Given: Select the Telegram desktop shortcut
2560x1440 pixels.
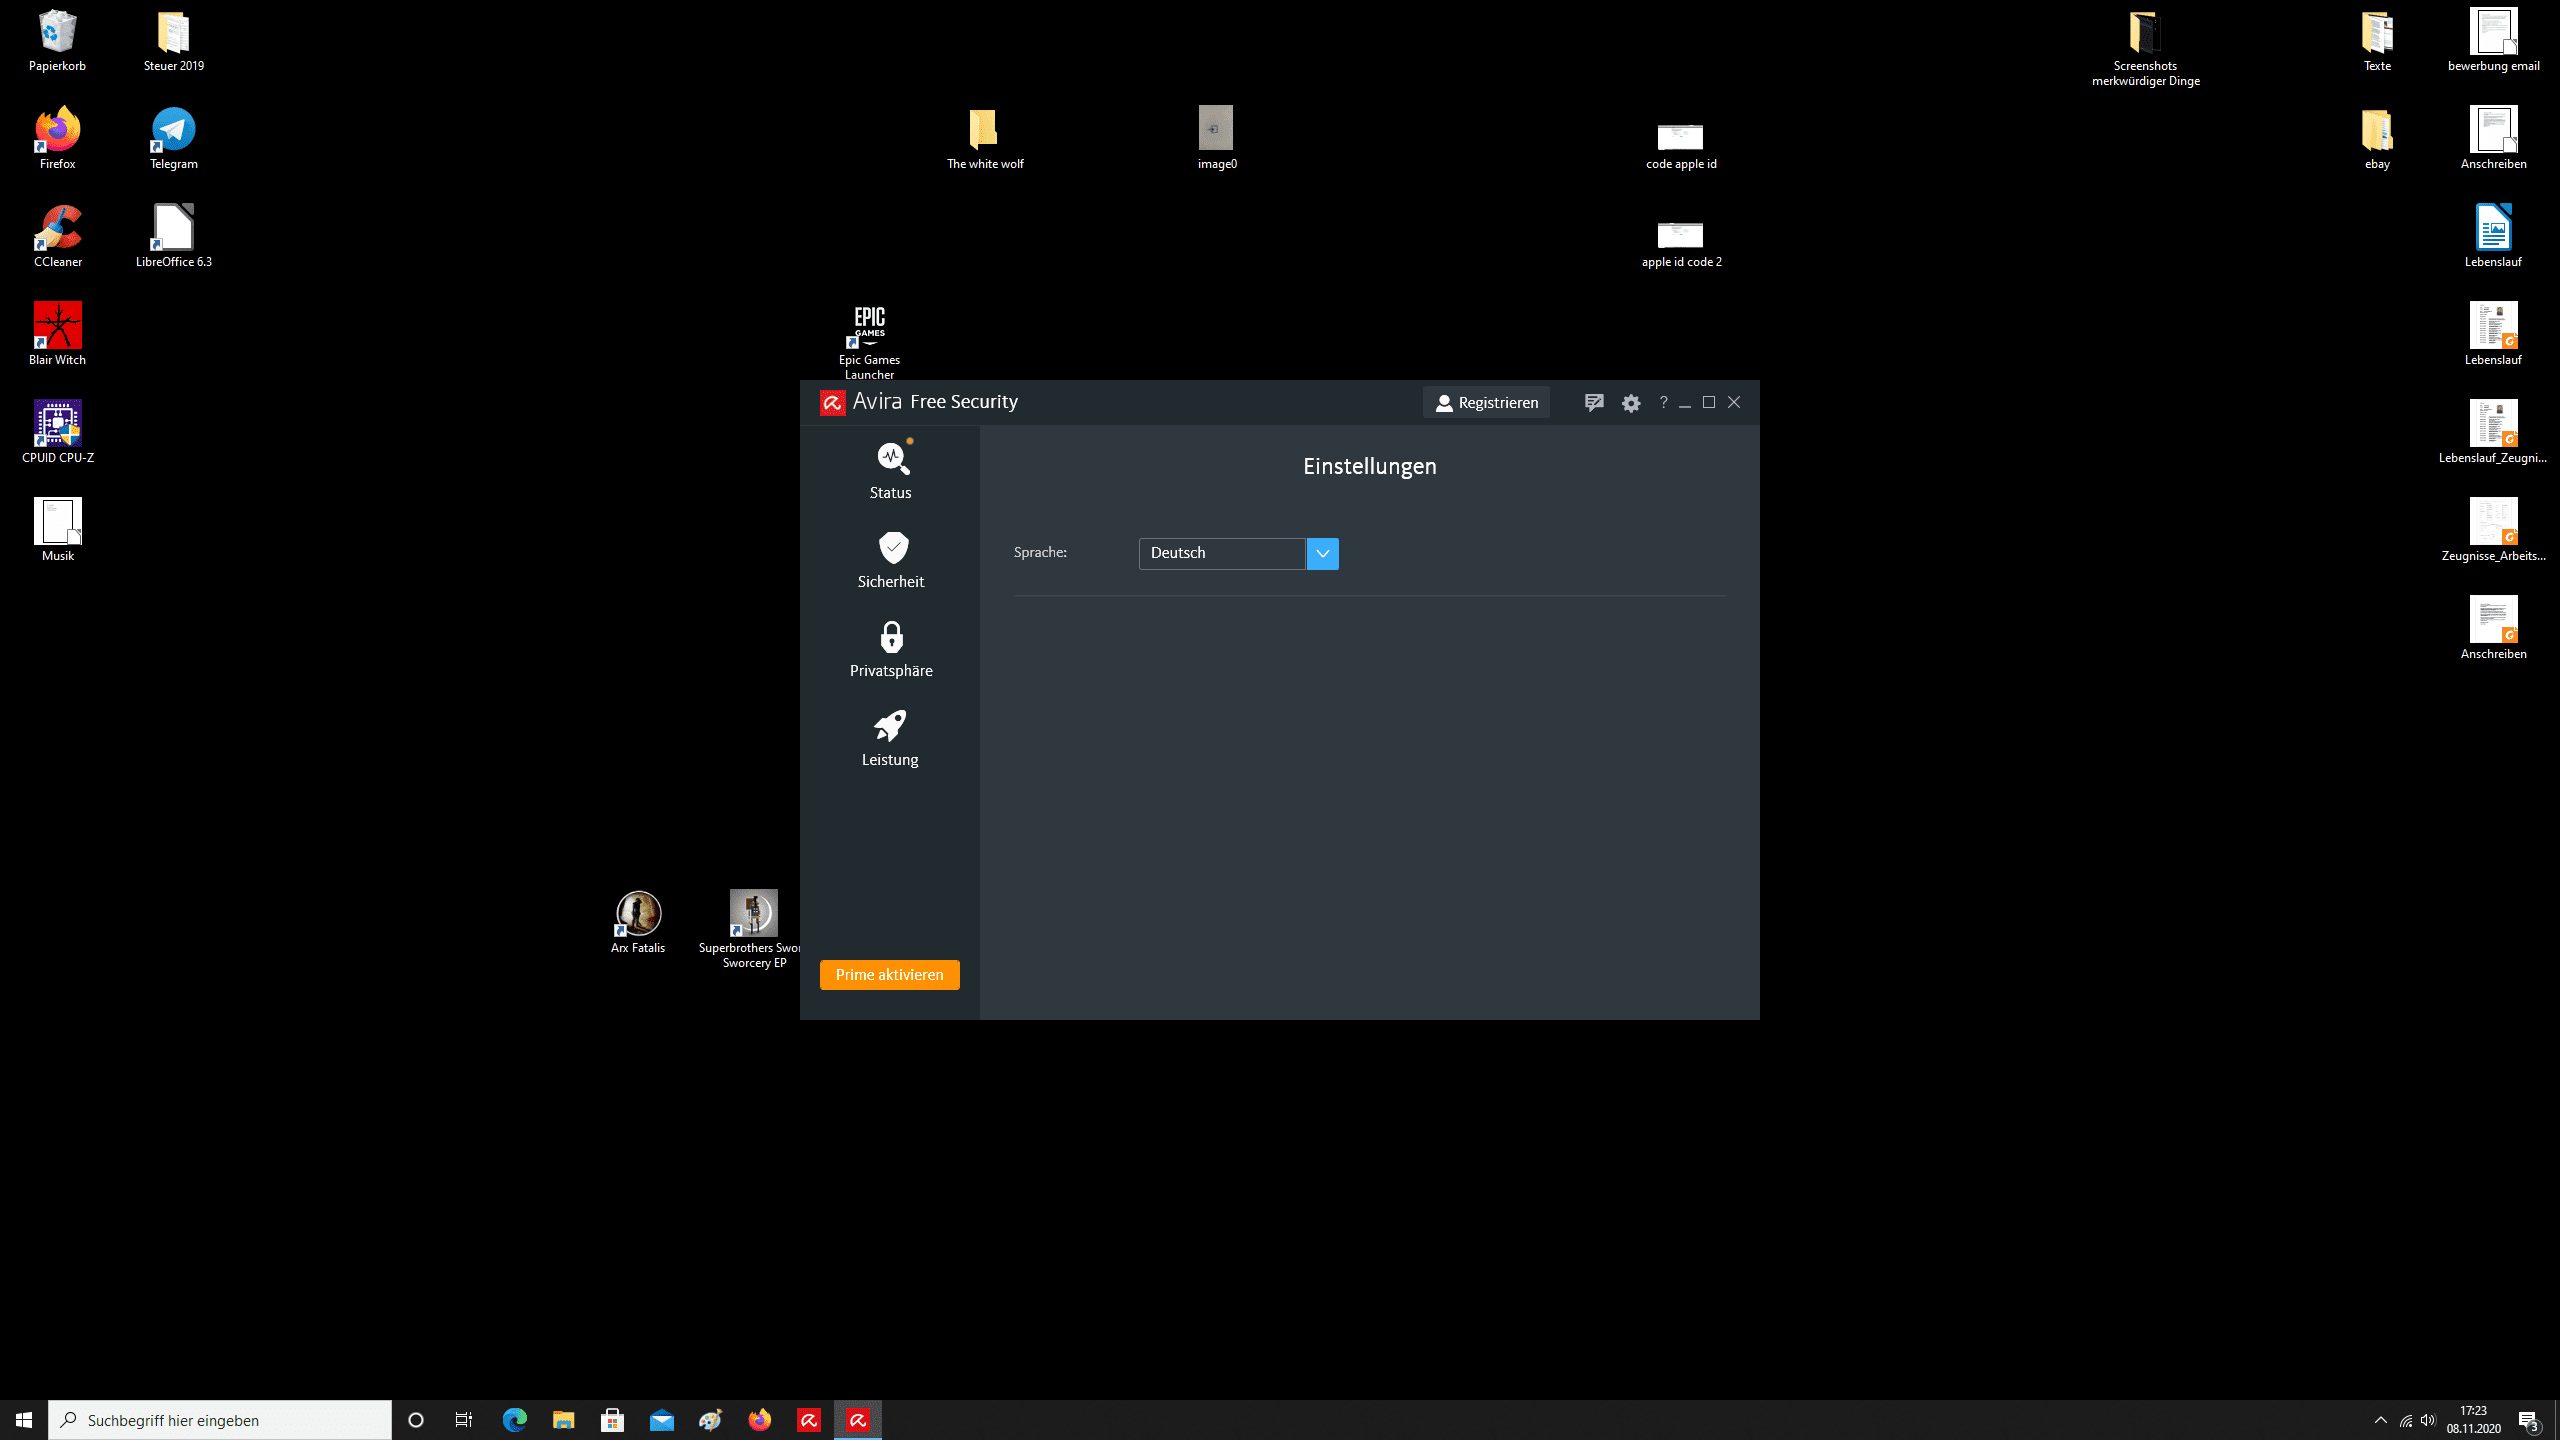Looking at the screenshot, I should click(x=173, y=139).
